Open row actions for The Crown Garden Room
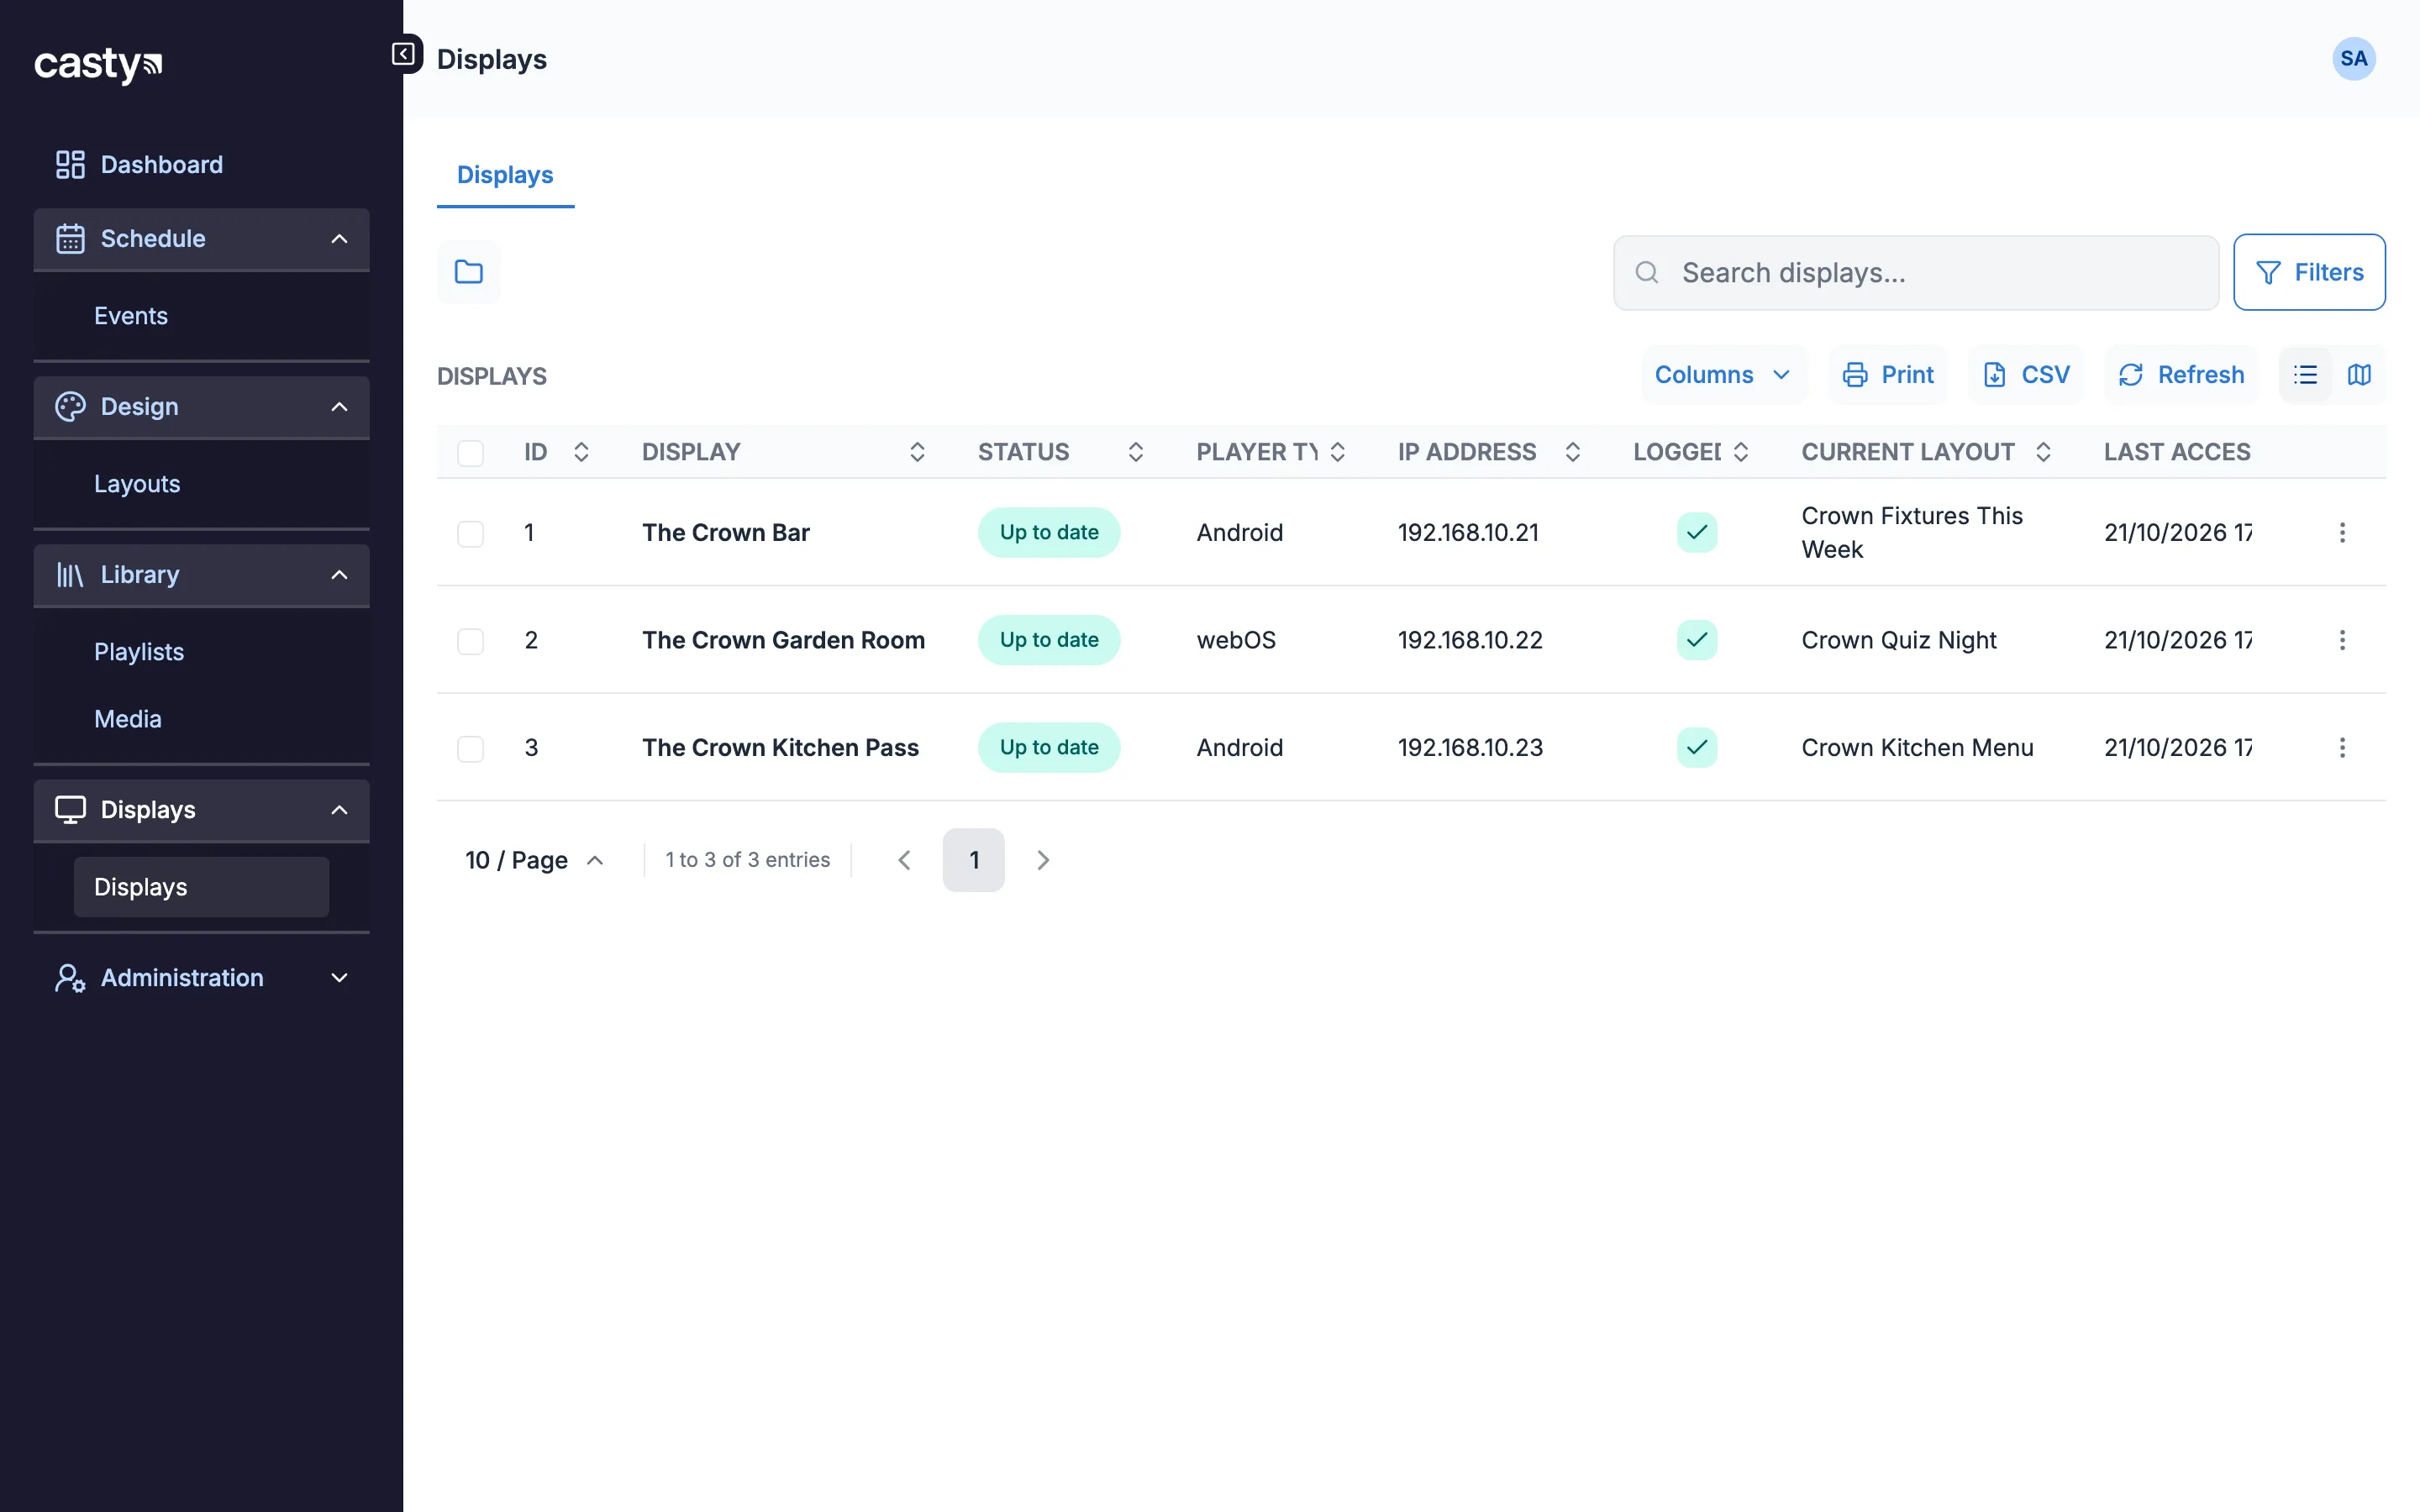The height and width of the screenshot is (1512, 2420). tap(2342, 640)
